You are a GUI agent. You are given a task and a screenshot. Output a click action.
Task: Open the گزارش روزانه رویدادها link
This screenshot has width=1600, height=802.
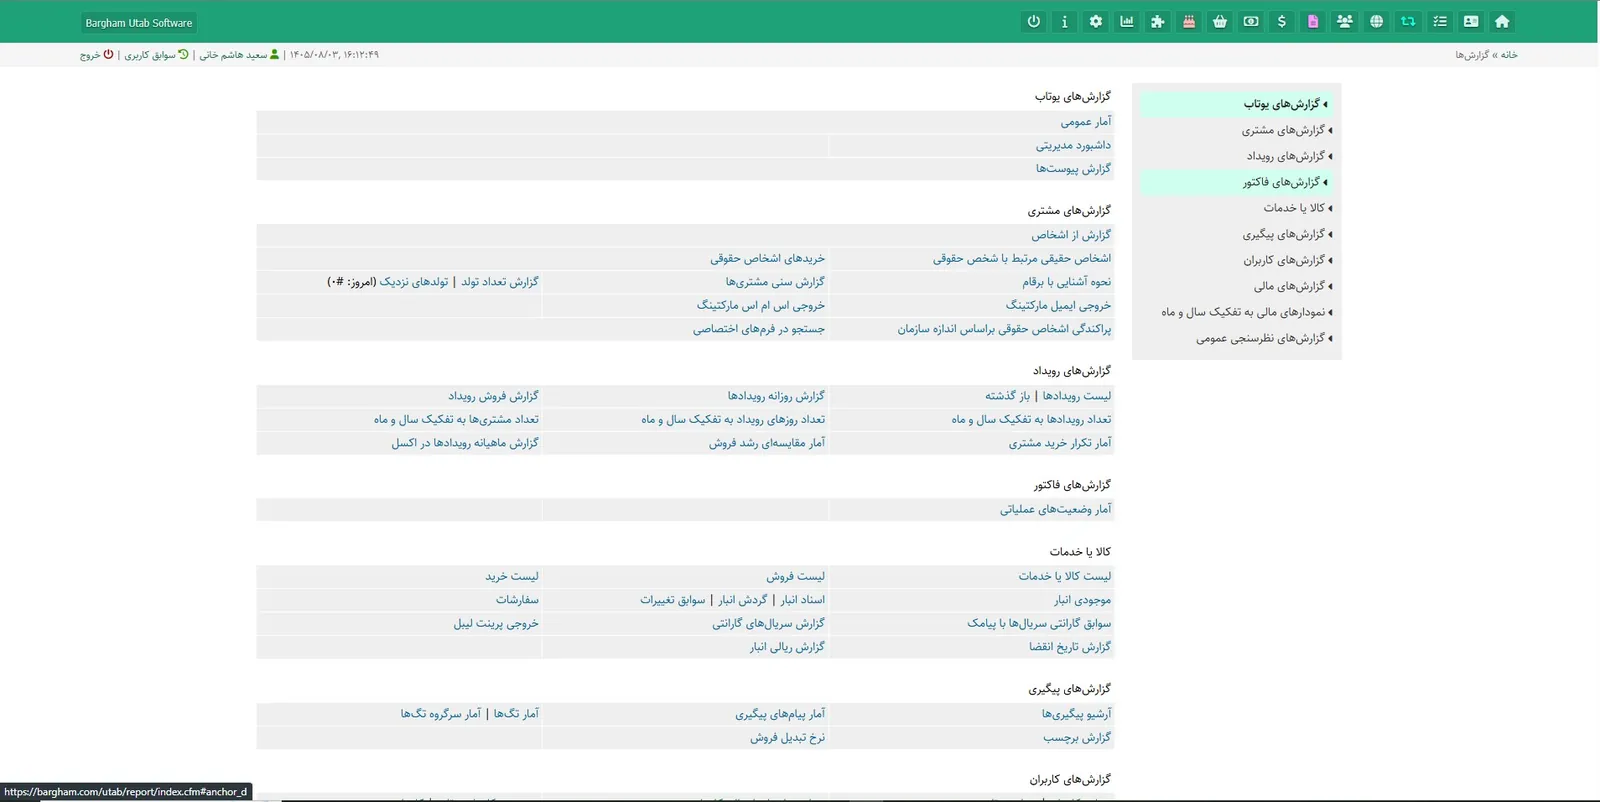point(776,396)
